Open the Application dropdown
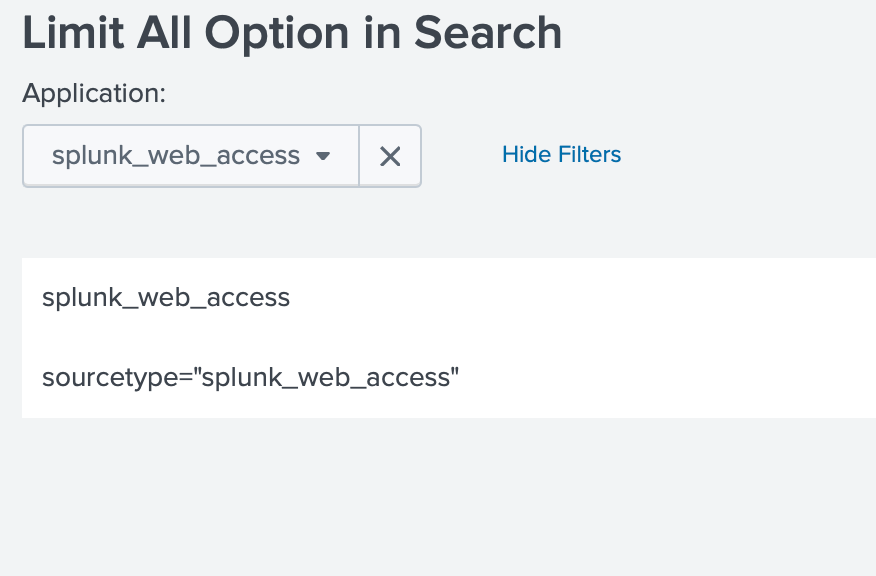Image resolution: width=876 pixels, height=576 pixels. 190,156
